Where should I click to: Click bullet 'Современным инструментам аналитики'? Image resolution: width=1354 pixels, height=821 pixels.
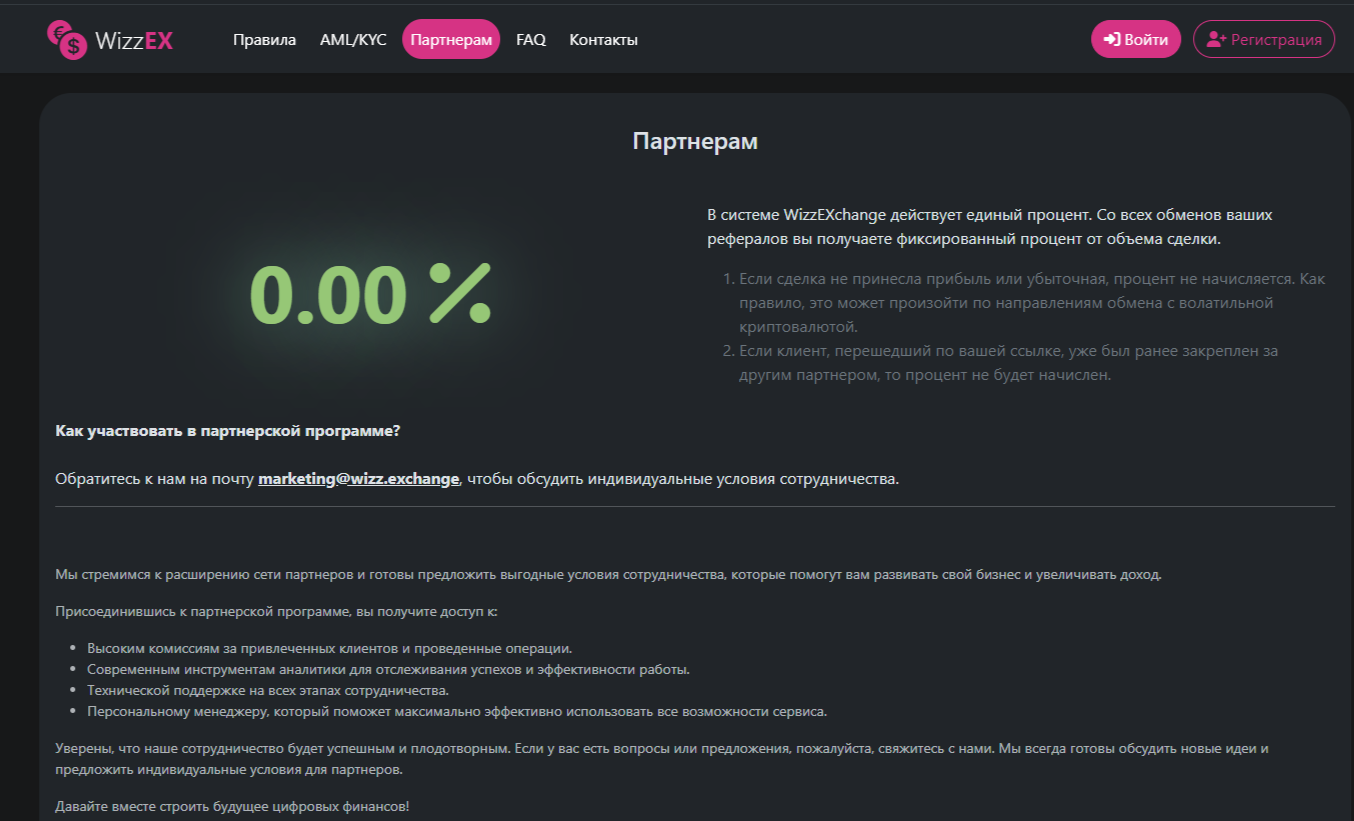point(388,669)
